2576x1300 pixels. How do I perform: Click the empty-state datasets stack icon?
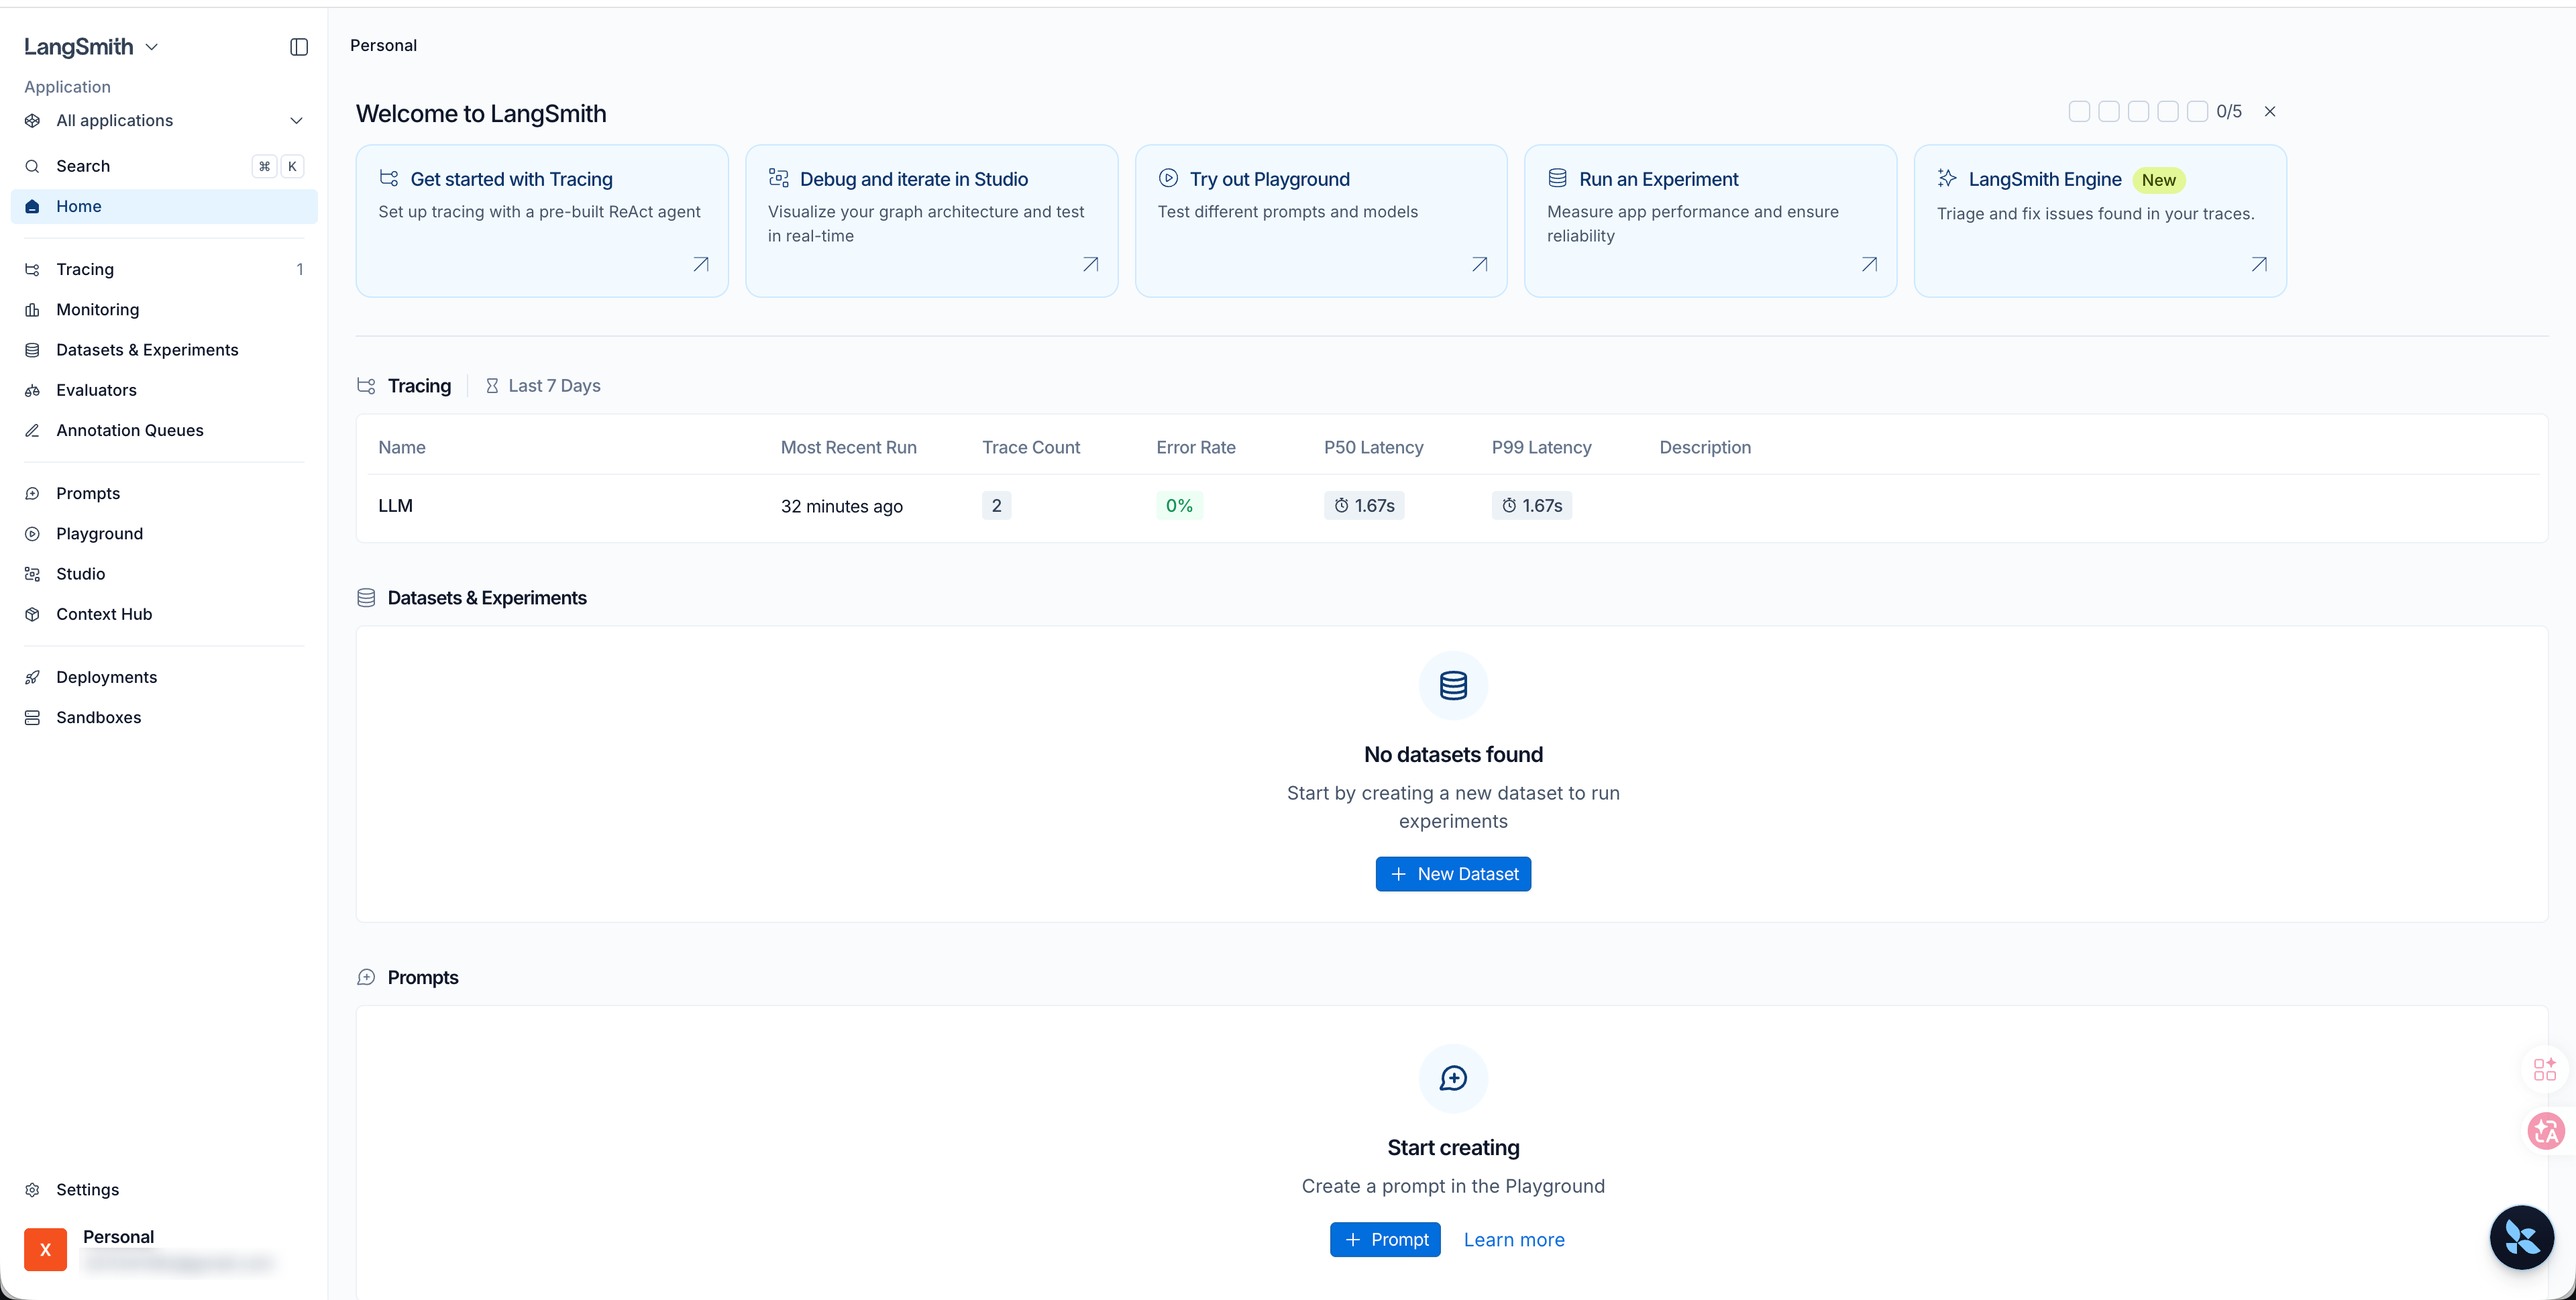[x=1453, y=686]
